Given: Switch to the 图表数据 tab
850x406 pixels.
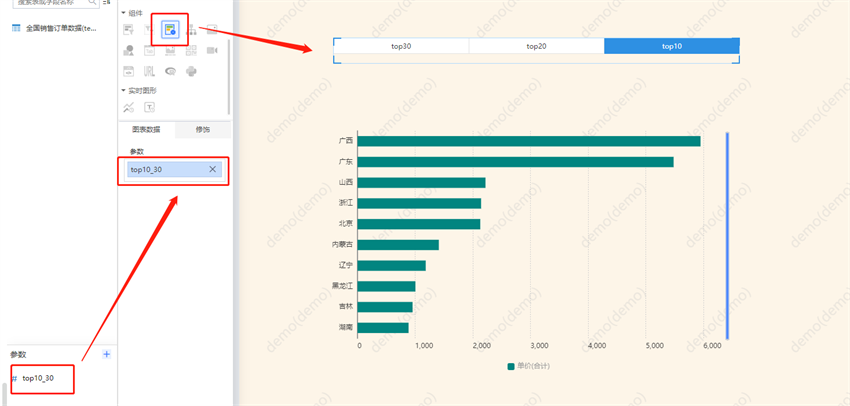Looking at the screenshot, I should pos(146,130).
